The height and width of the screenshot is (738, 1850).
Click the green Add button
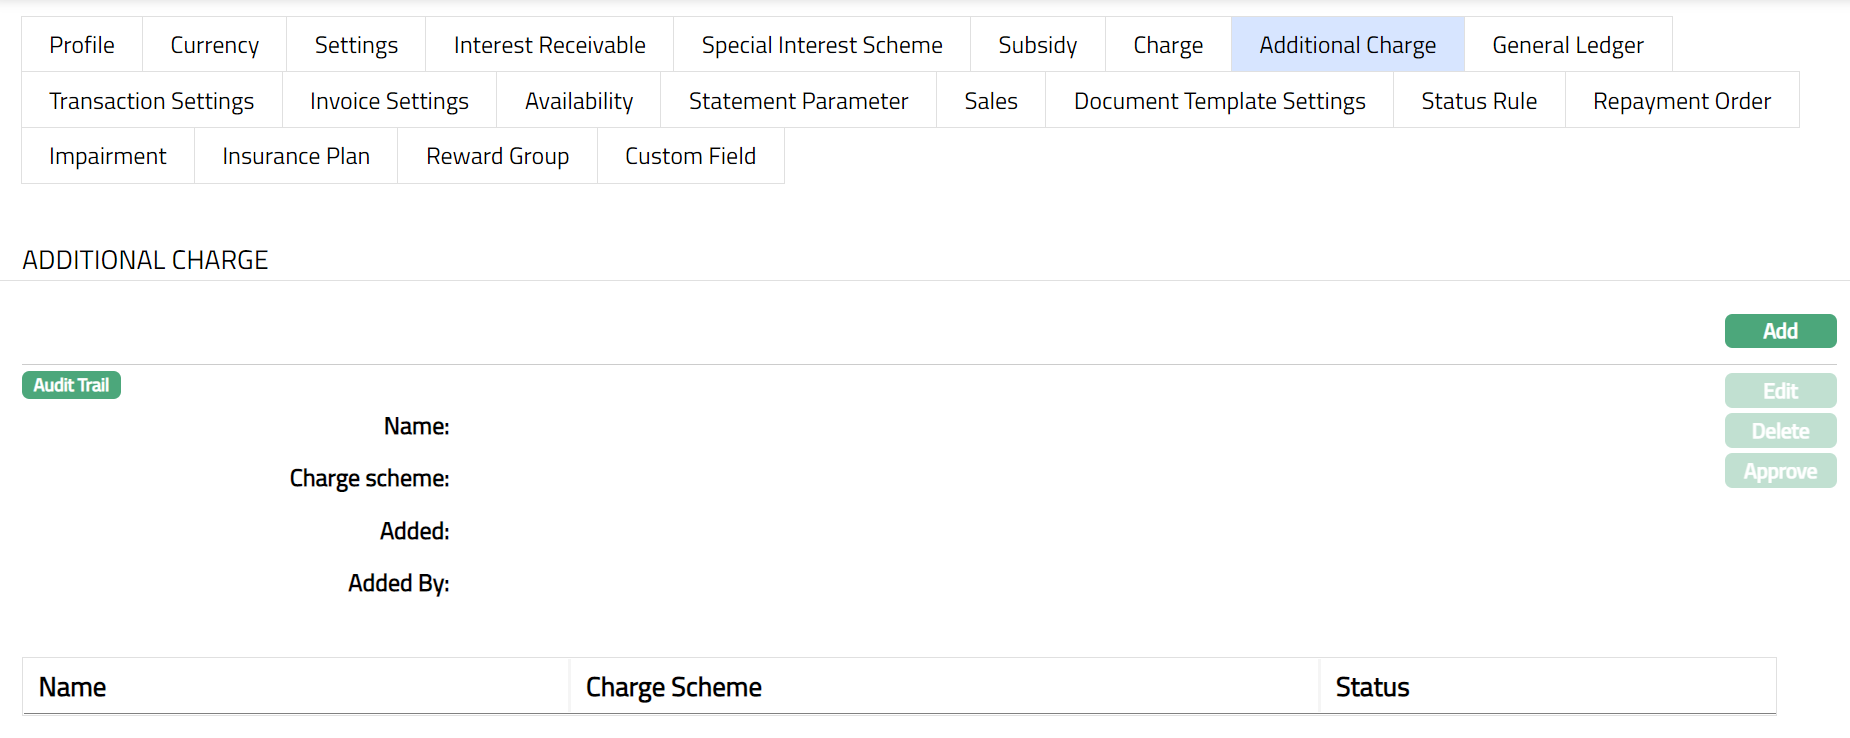[1779, 331]
